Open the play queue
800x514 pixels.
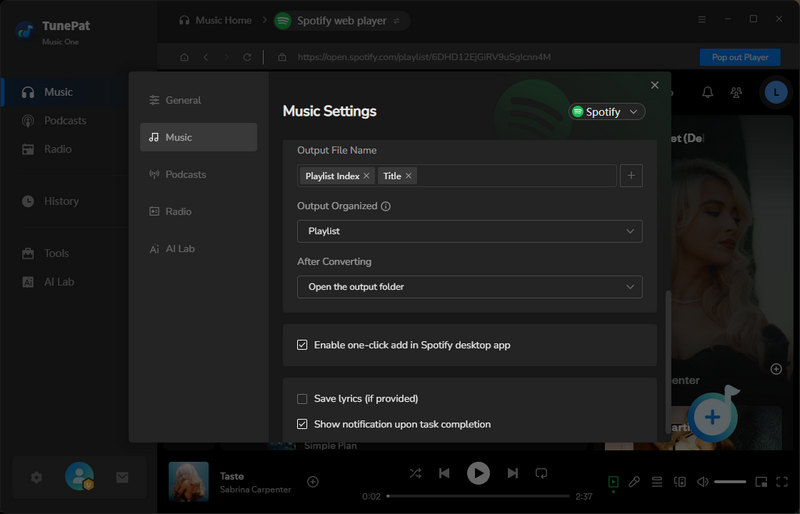tap(657, 482)
